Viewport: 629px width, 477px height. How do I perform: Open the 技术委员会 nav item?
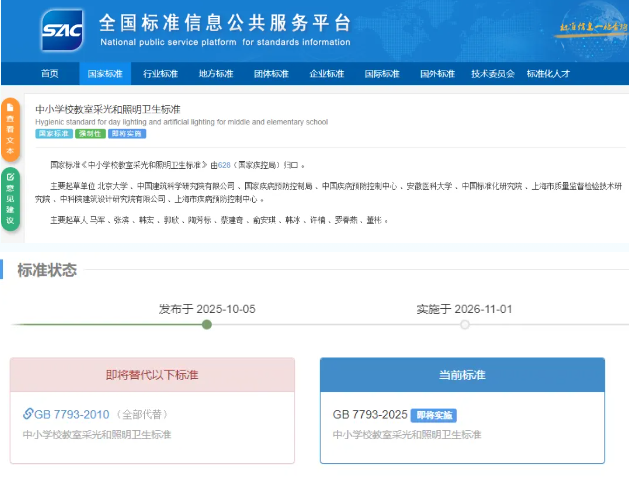492,74
